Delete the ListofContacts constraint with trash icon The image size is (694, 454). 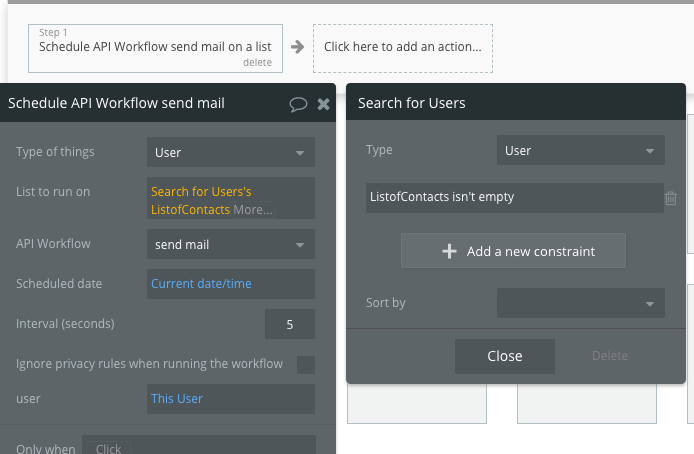tap(671, 198)
